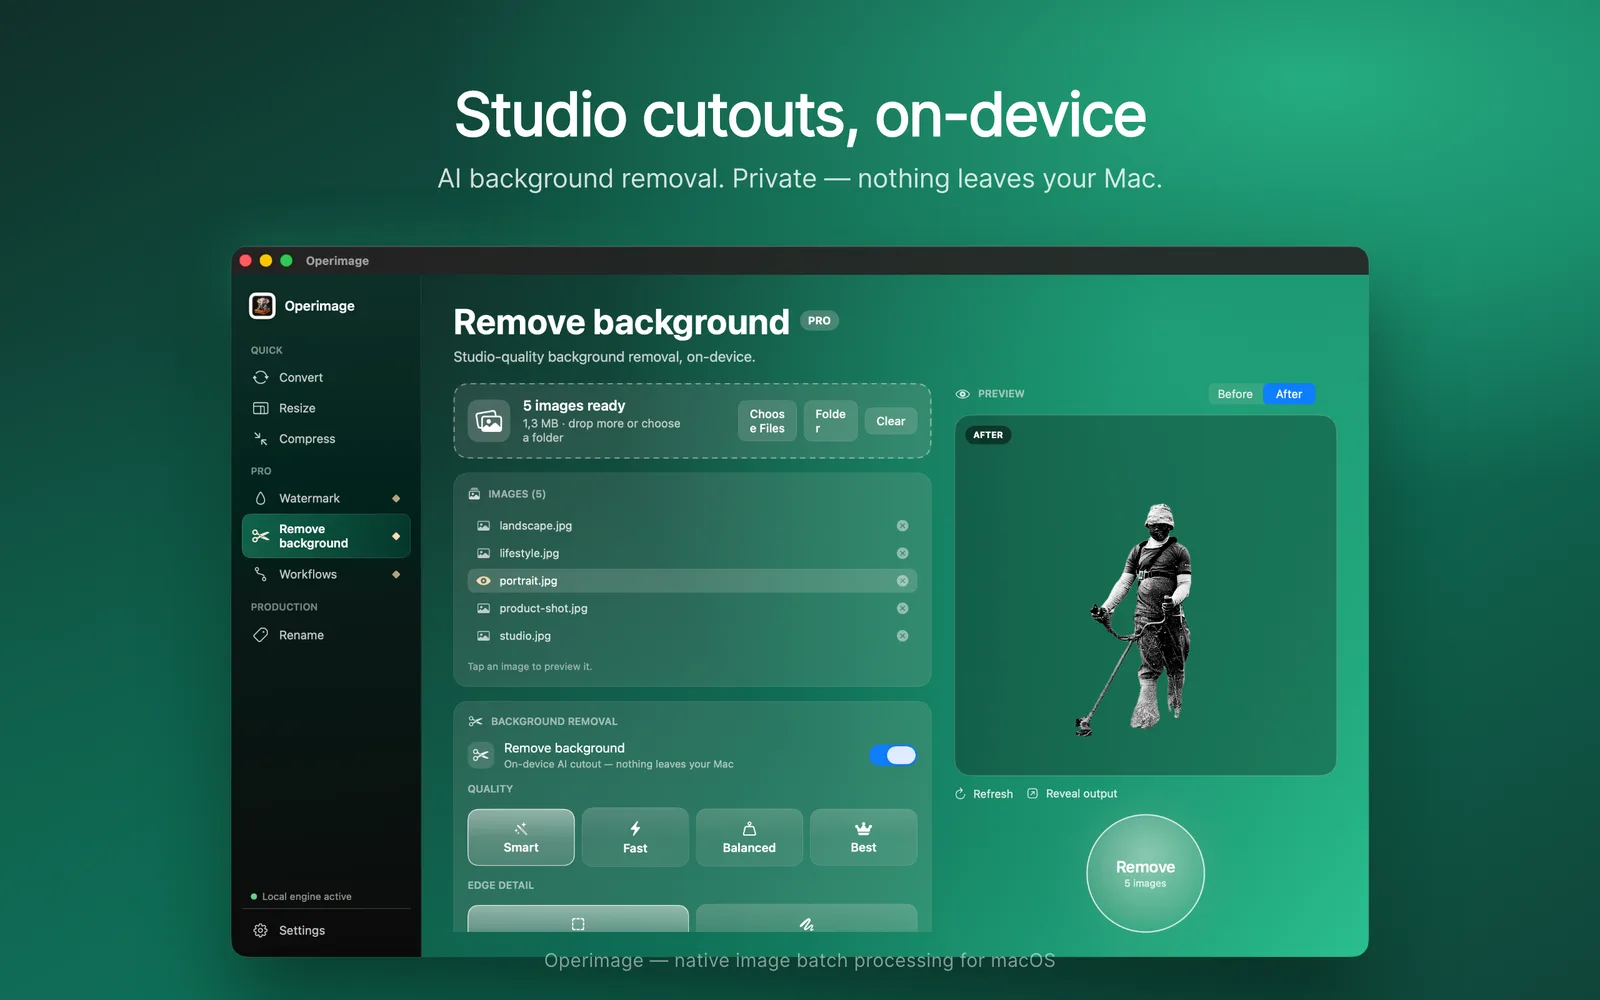The width and height of the screenshot is (1600, 1000).
Task: Open Settings at sidebar bottom
Action: (x=325, y=930)
